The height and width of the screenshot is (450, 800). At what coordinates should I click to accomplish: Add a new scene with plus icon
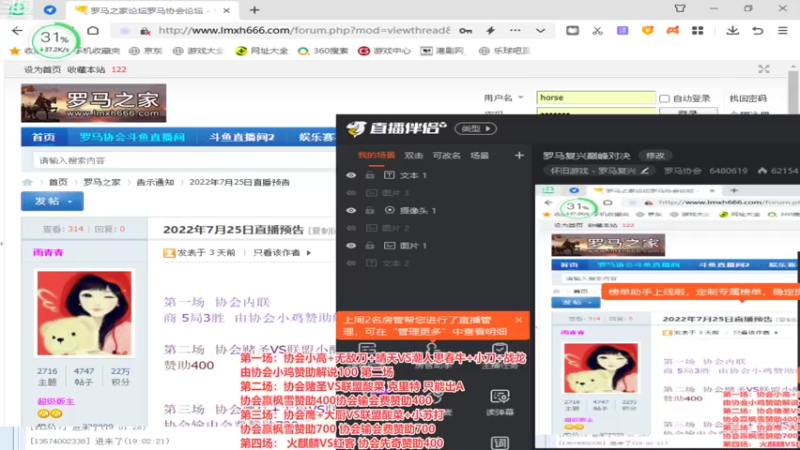coord(519,155)
